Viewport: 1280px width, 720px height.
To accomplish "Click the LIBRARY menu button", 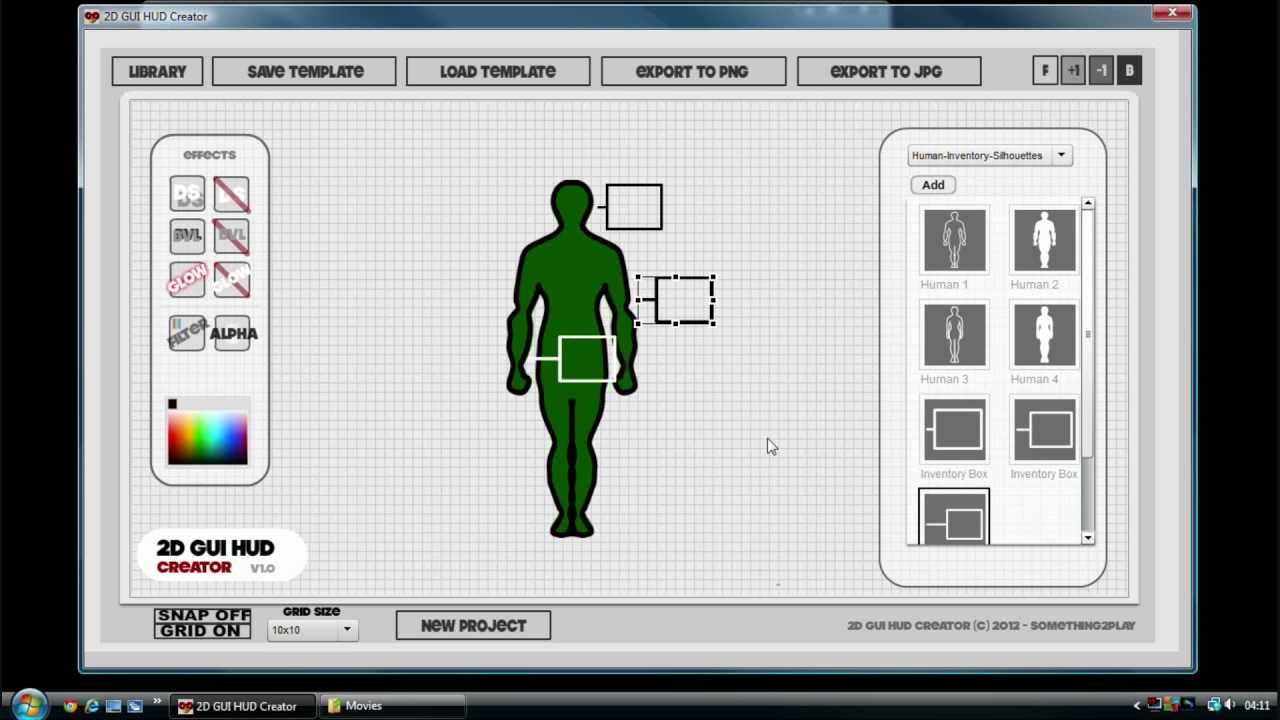I will click(157, 71).
